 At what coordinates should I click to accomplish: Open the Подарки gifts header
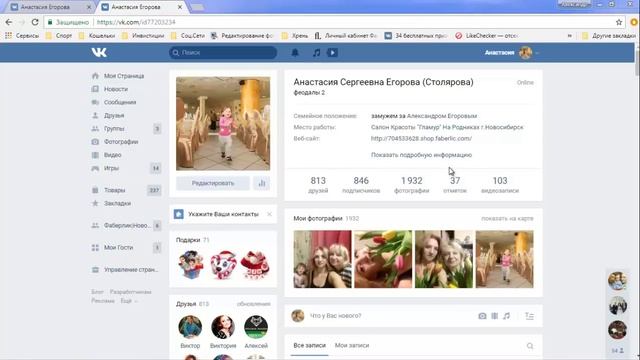[x=193, y=240]
